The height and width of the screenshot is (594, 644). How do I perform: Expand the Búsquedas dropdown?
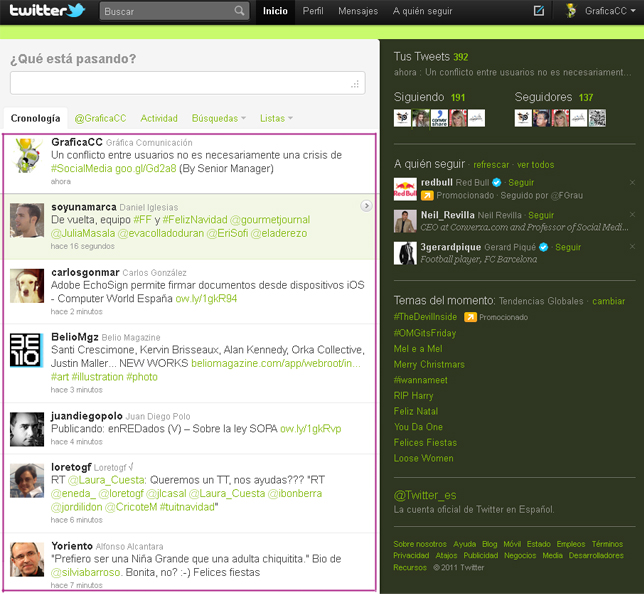point(218,118)
